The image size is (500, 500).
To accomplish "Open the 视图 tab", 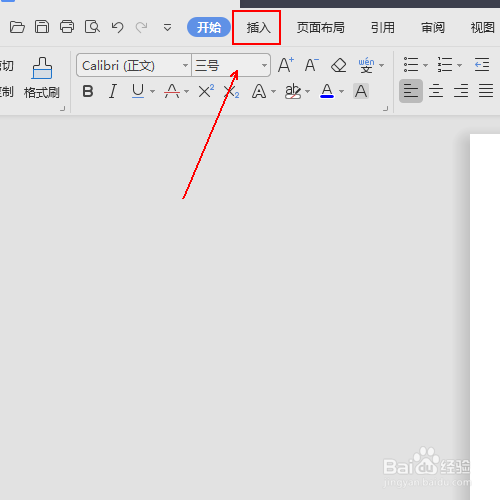I will pos(482,28).
